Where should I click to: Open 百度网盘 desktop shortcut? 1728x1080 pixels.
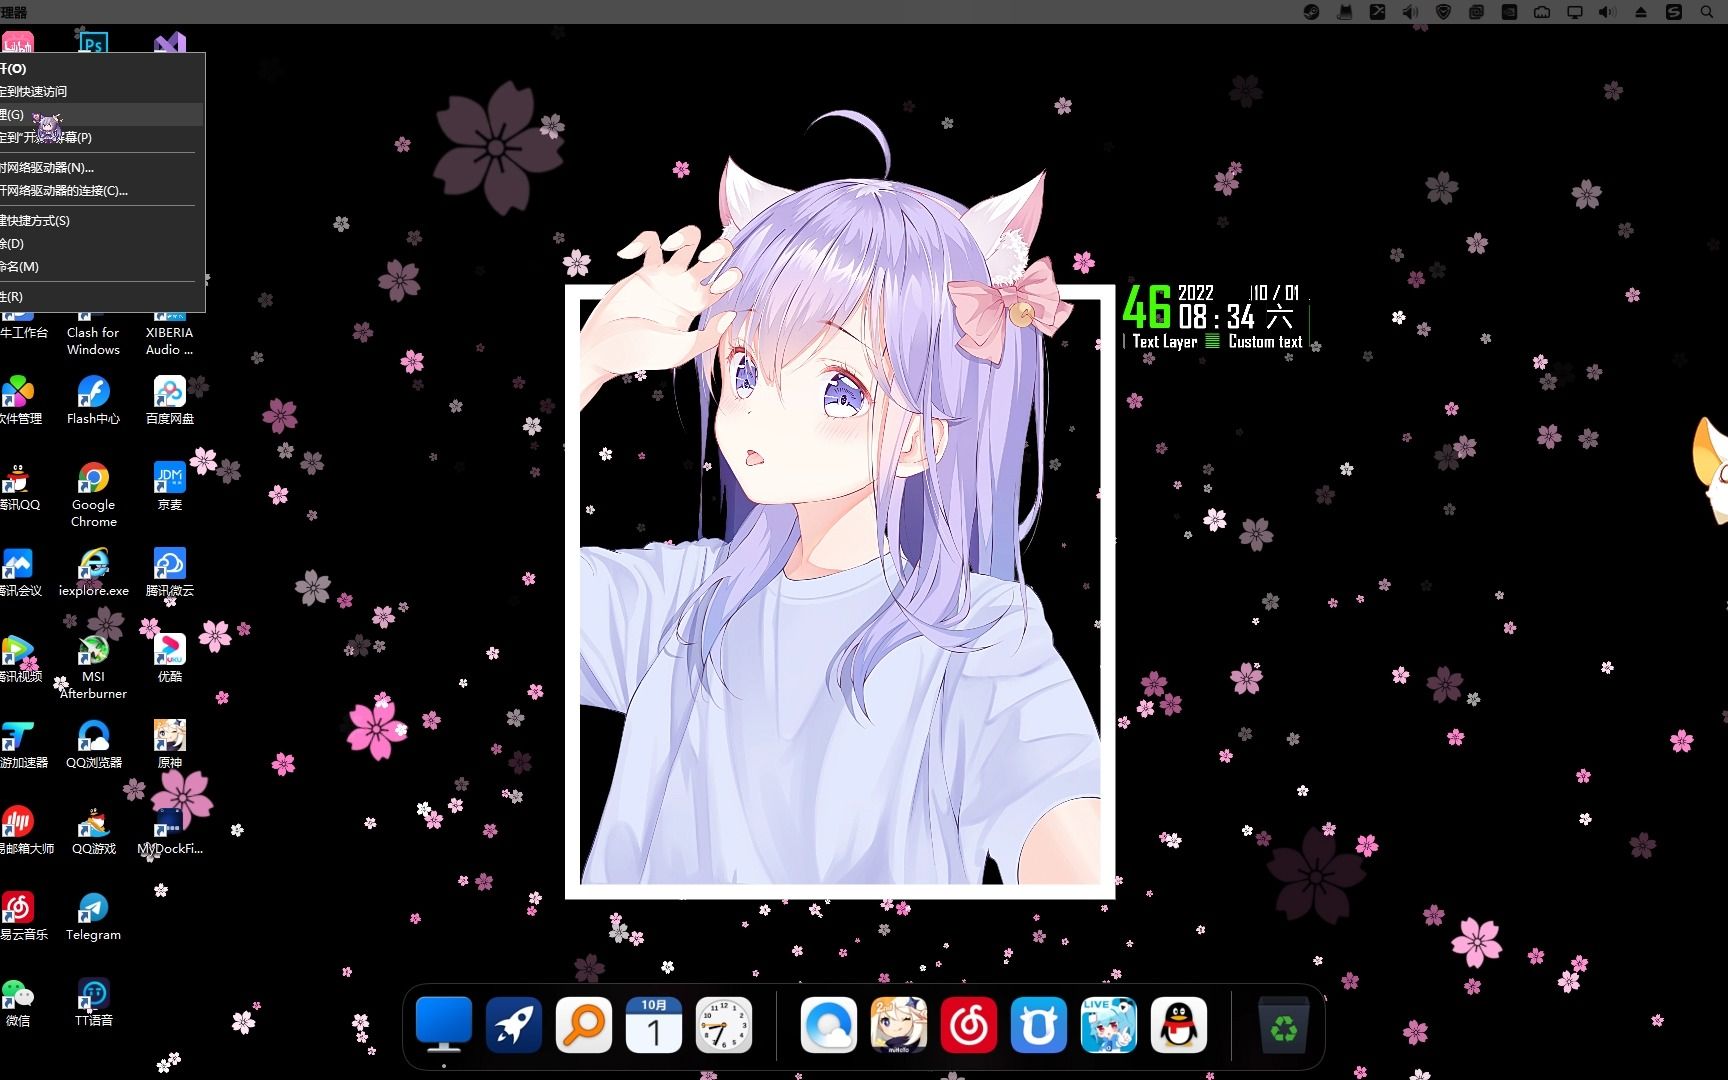169,400
